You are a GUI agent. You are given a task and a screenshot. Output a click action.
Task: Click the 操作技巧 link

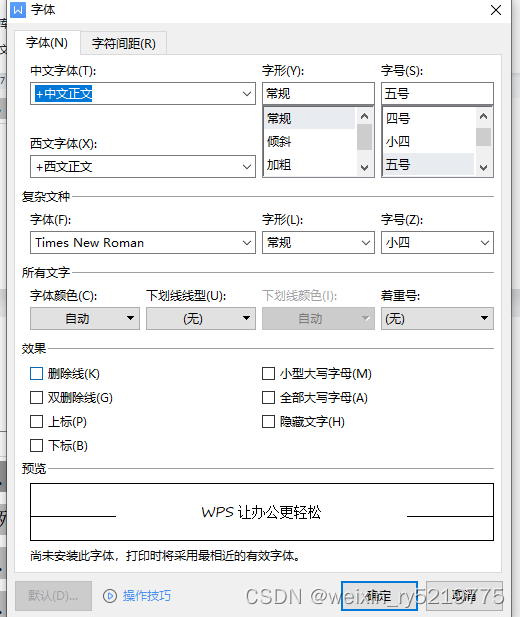point(146,596)
